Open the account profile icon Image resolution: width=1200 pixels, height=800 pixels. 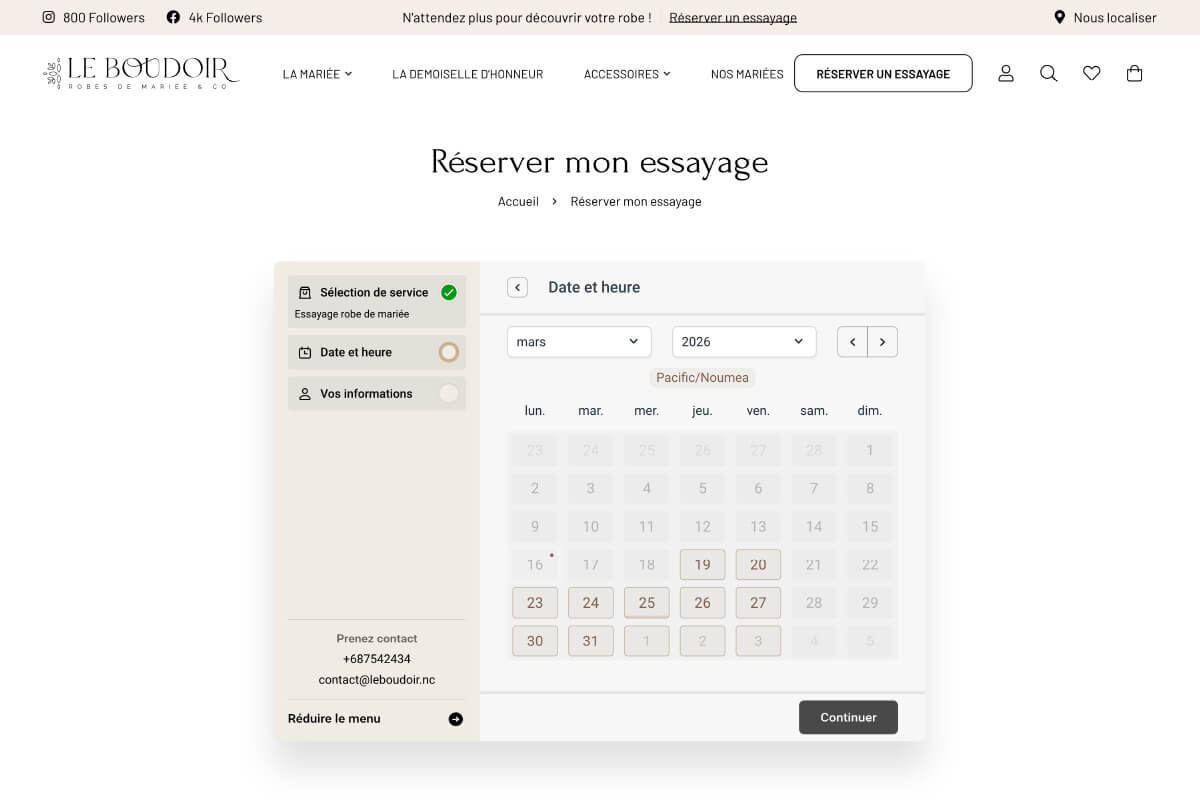point(1005,73)
